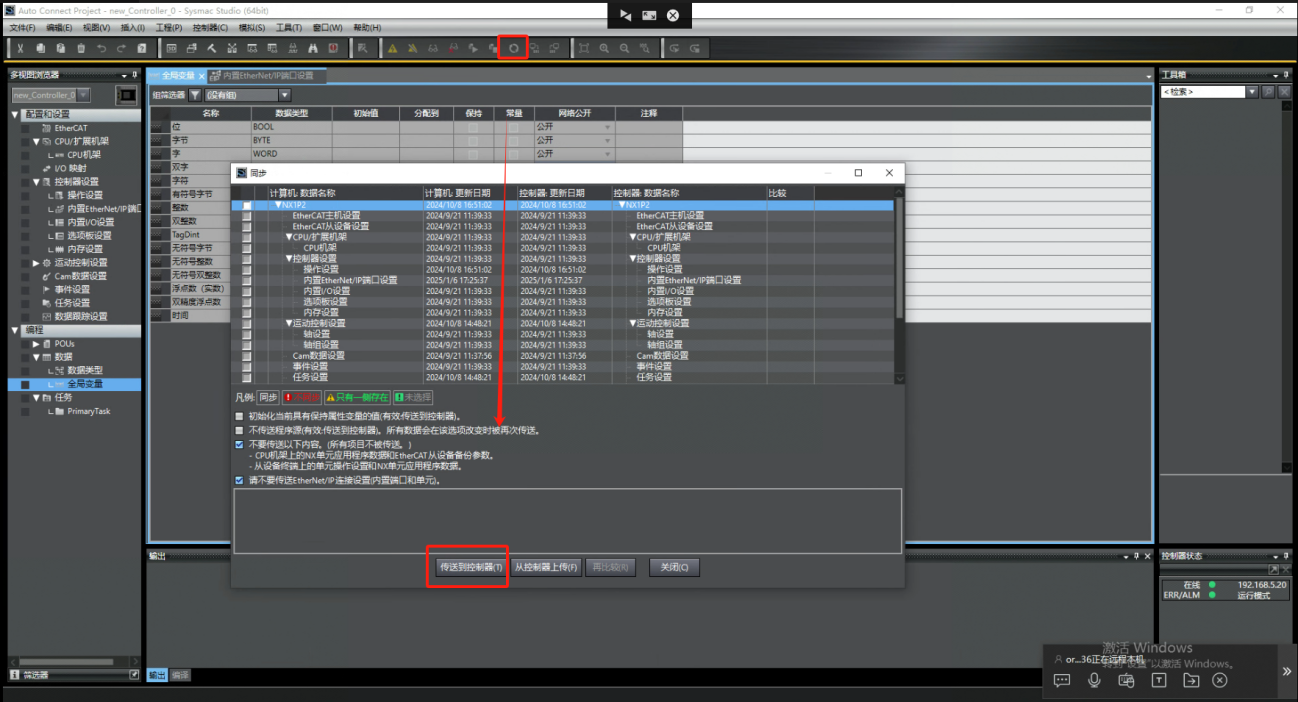
Task: Click the binoculars search icon in toolbar
Action: point(313,48)
